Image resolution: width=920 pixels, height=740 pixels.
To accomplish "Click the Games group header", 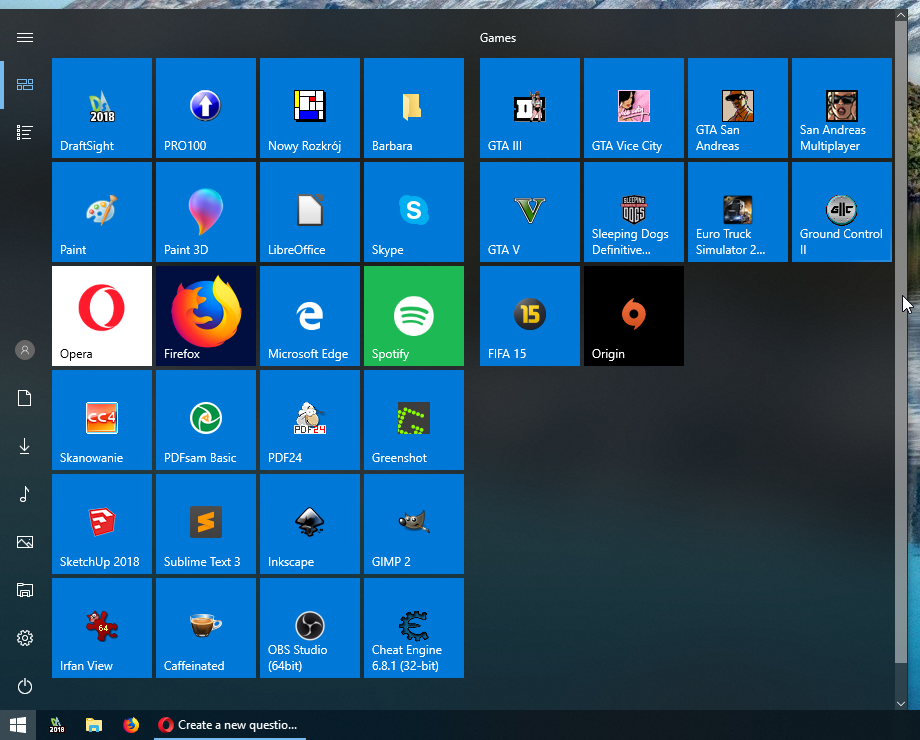I will (x=498, y=38).
